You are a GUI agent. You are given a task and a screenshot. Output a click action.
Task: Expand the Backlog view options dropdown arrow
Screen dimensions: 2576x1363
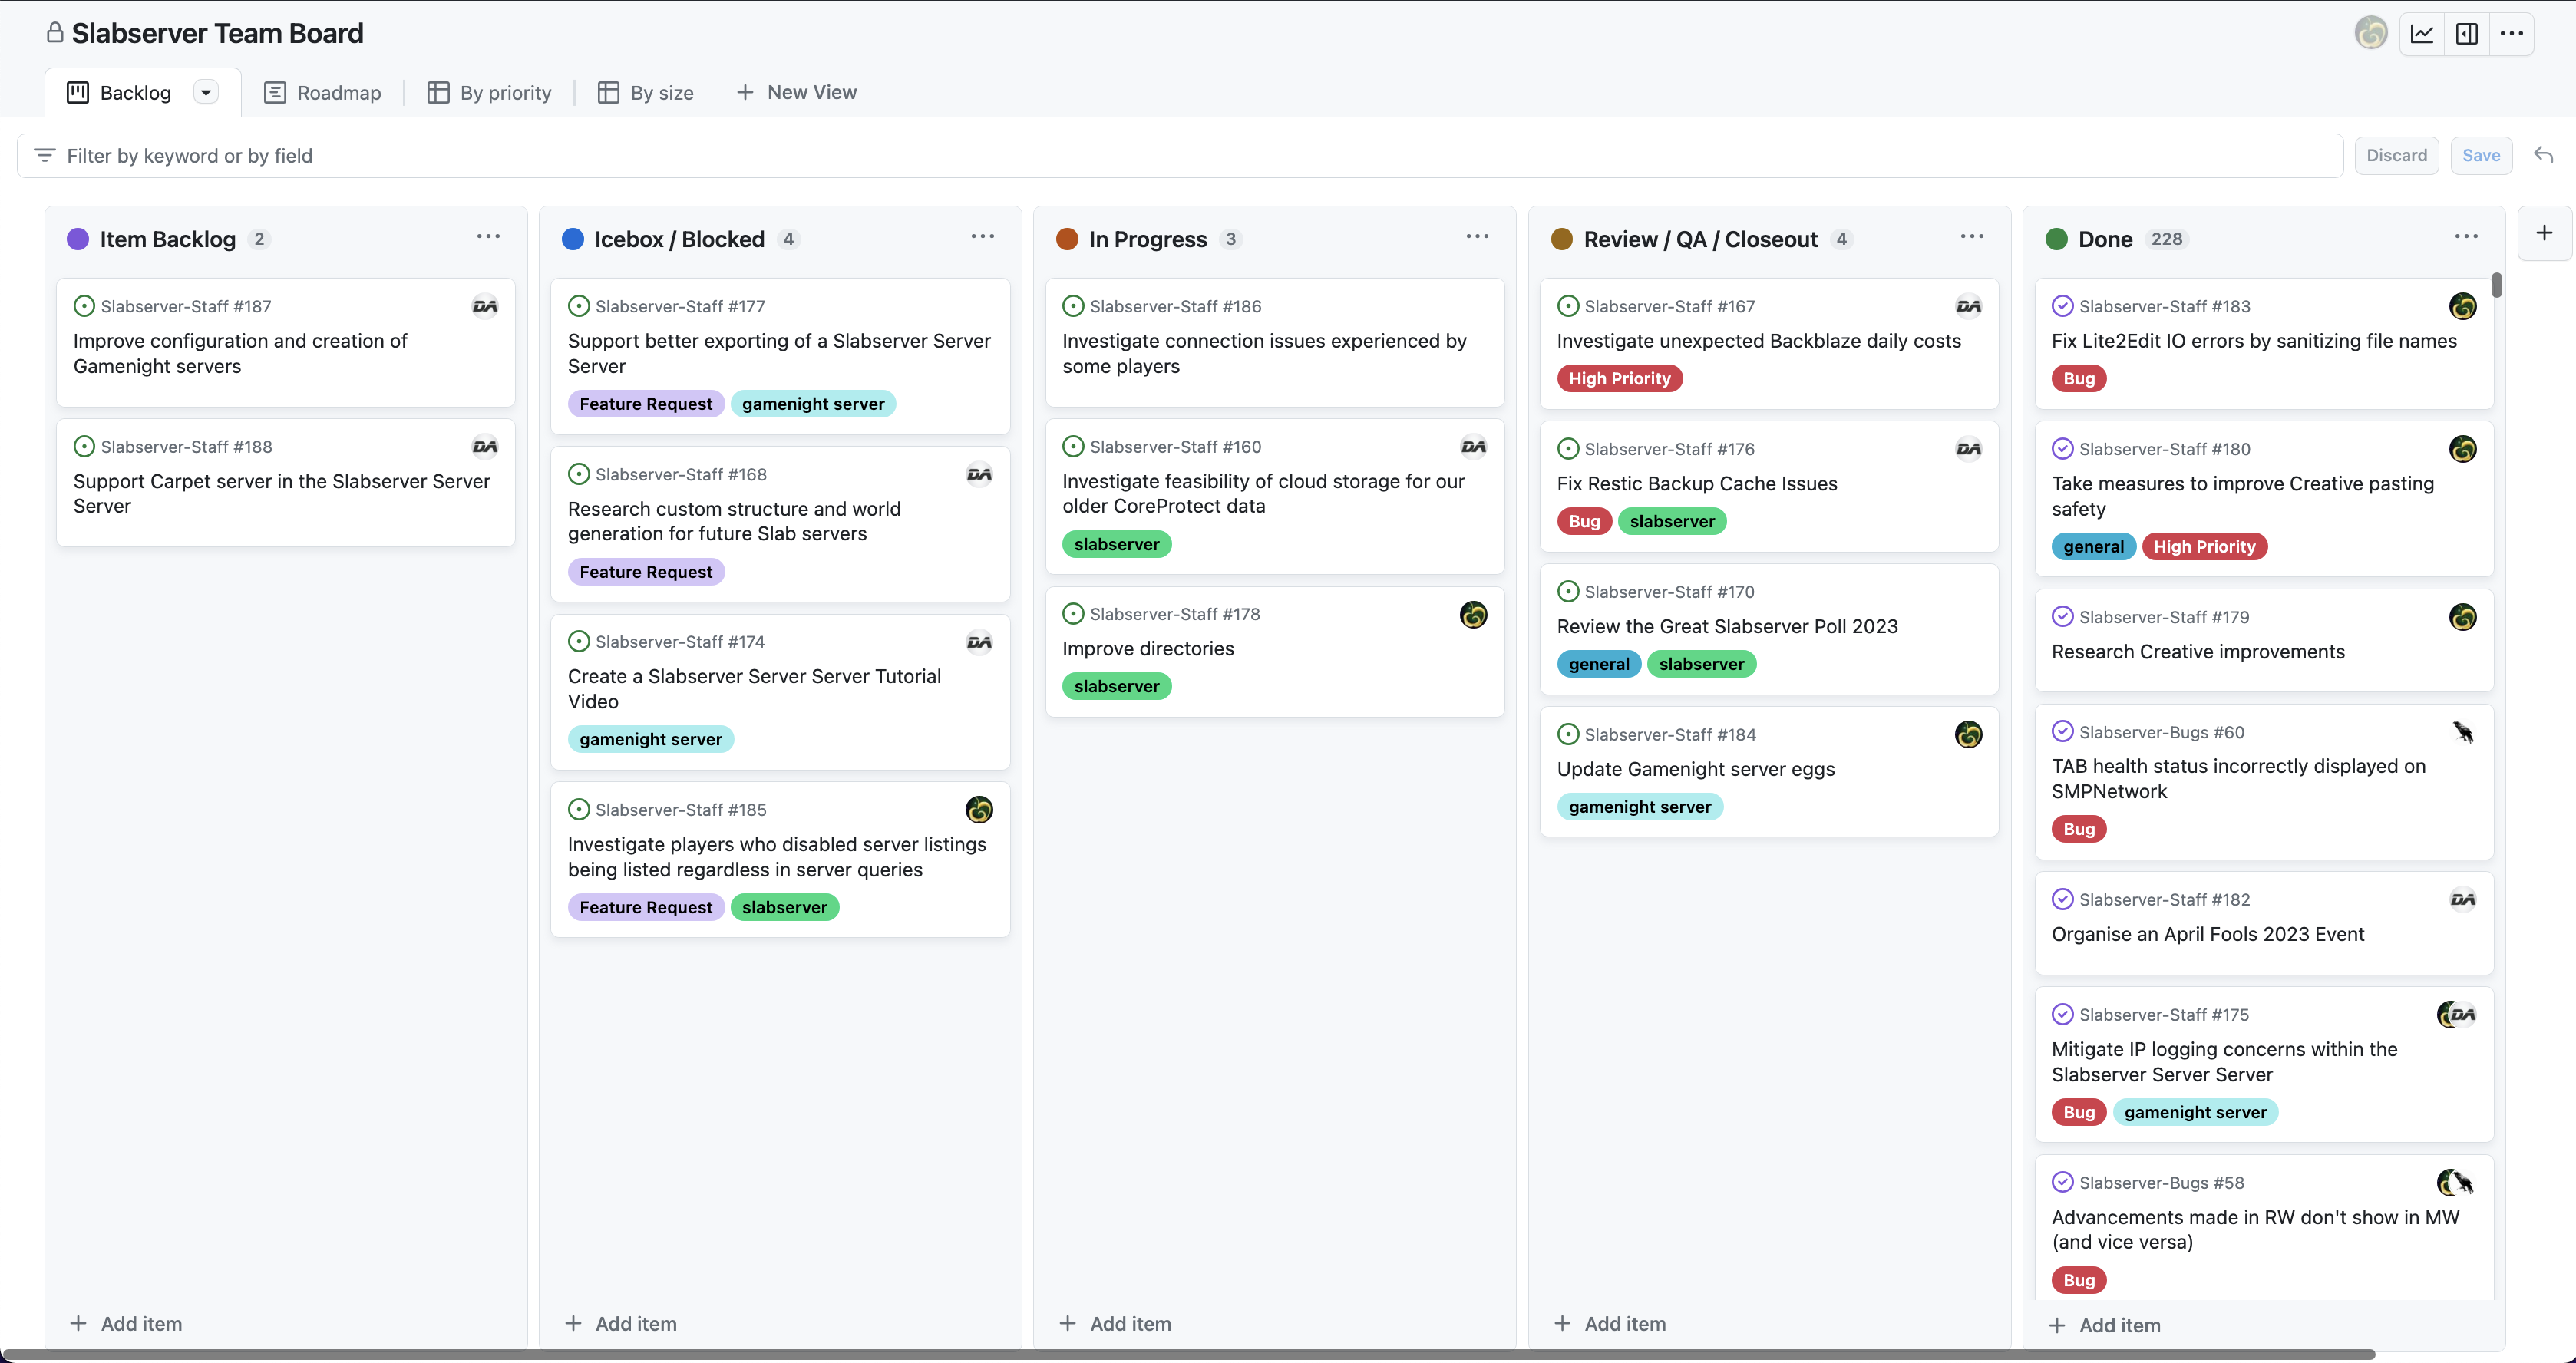pyautogui.click(x=206, y=93)
